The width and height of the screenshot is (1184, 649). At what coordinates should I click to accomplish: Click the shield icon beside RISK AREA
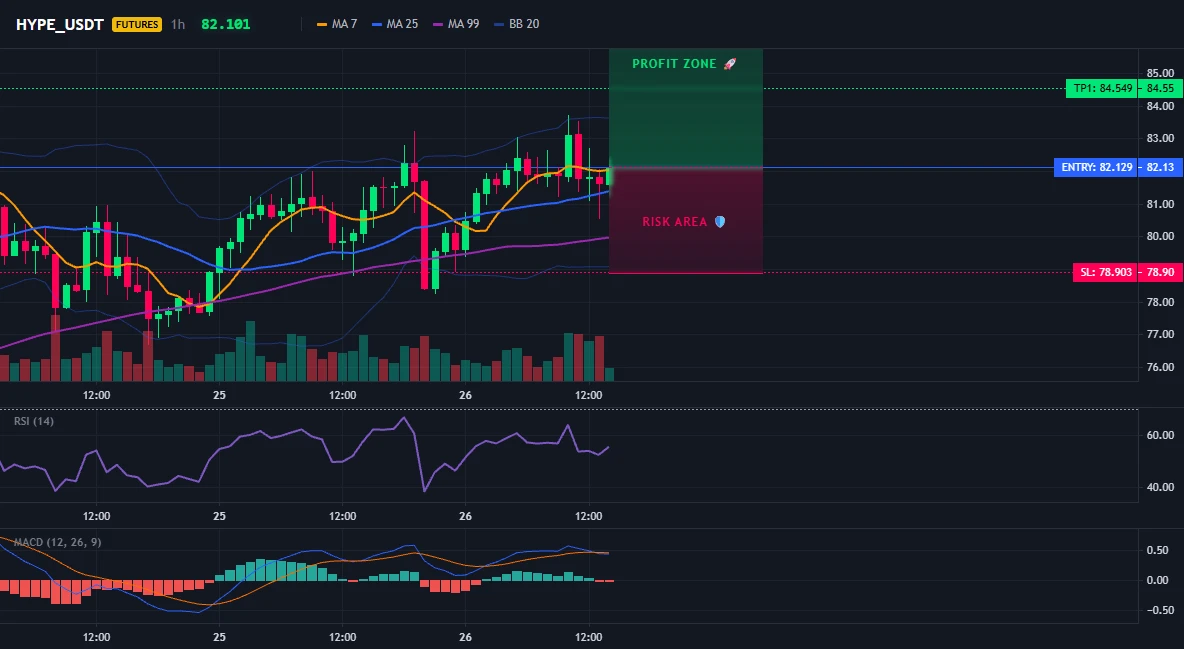click(720, 222)
